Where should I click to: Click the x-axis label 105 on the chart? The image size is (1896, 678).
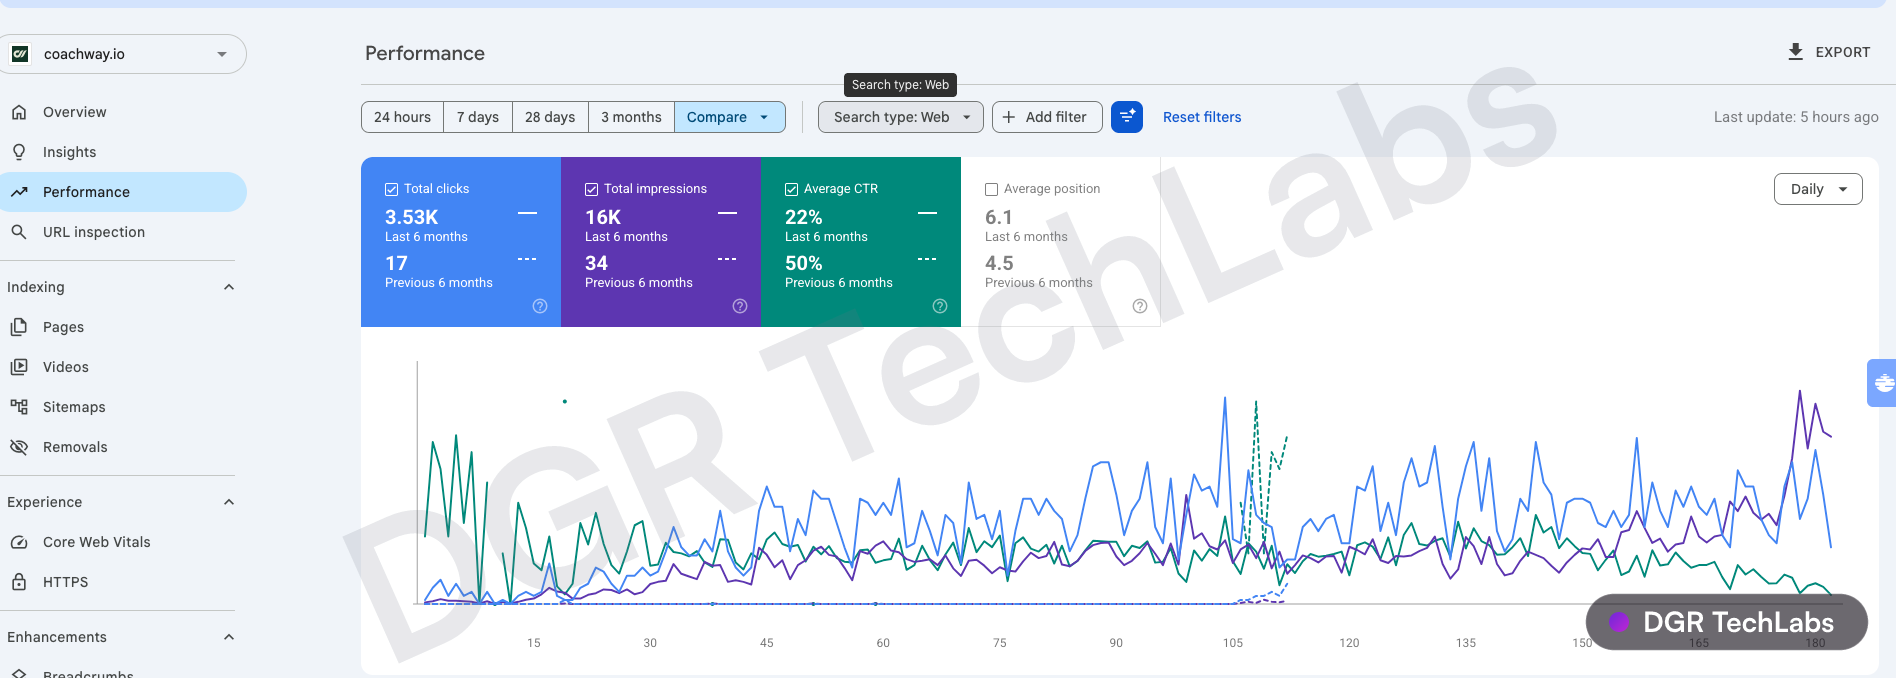coord(1233,643)
